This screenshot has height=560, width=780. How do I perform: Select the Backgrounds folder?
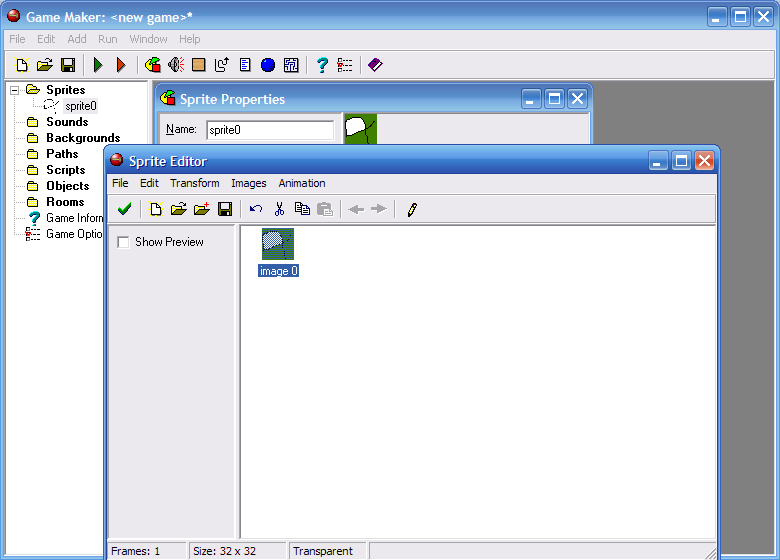pos(83,138)
